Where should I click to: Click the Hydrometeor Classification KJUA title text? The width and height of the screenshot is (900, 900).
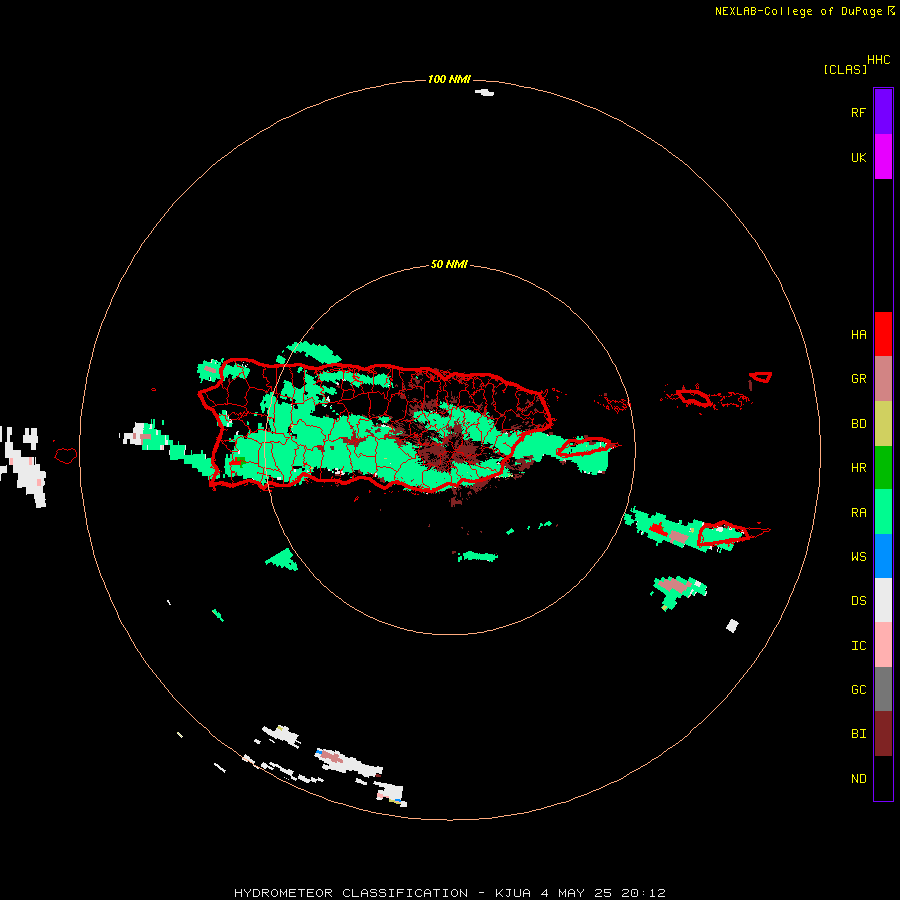coord(449,893)
